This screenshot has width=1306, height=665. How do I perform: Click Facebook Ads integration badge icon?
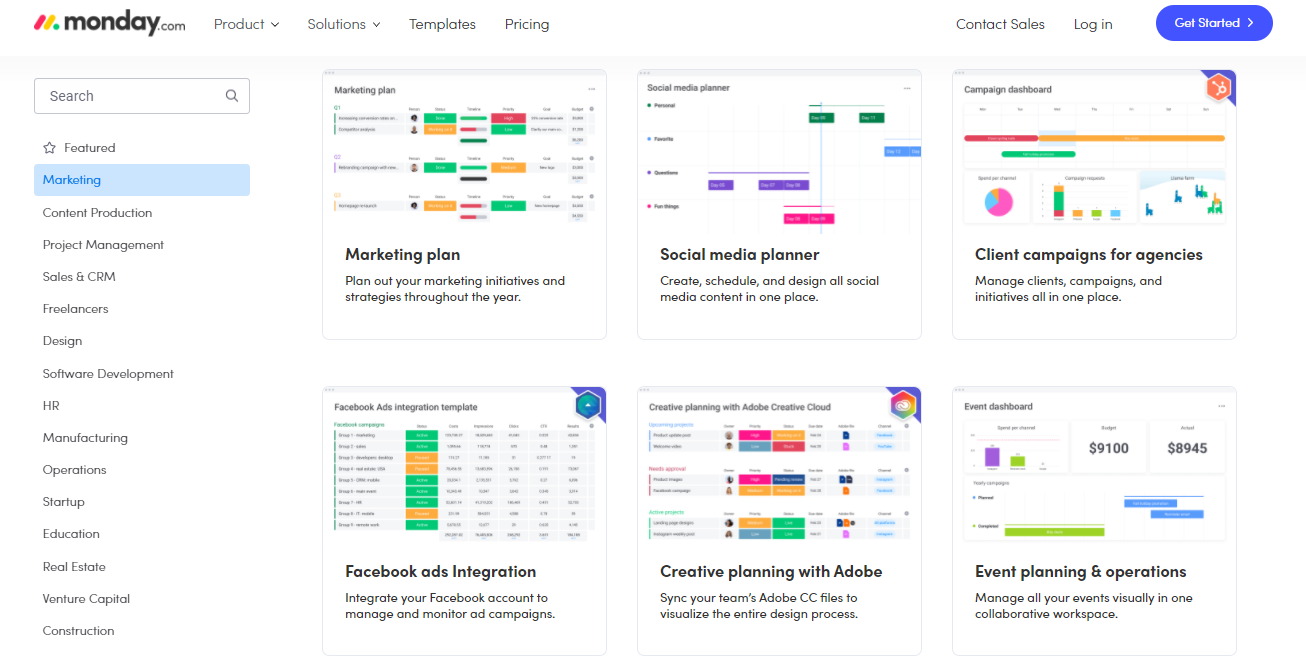[588, 405]
